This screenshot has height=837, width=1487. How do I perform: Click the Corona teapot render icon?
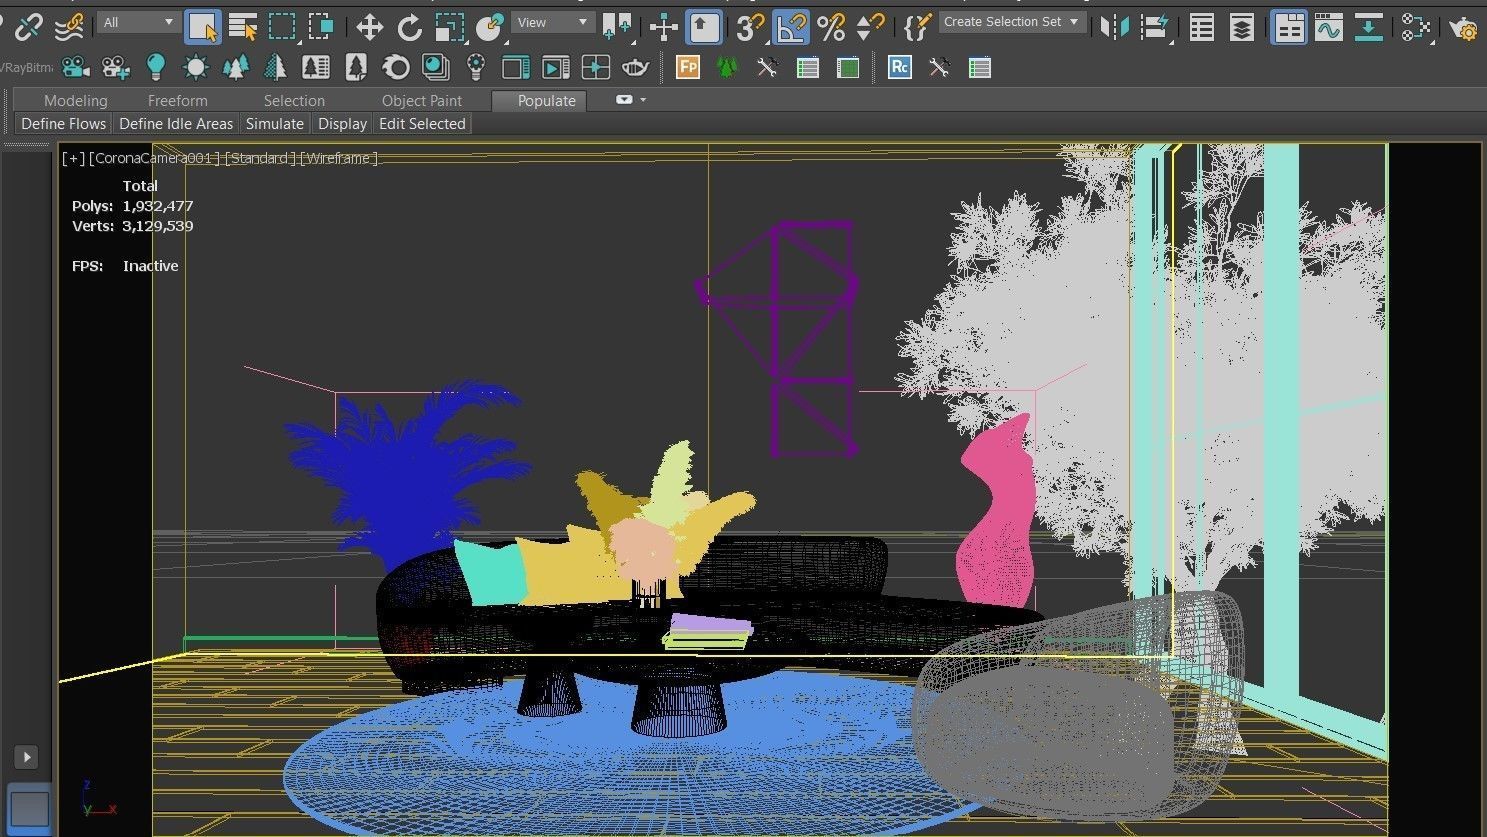(x=636, y=68)
